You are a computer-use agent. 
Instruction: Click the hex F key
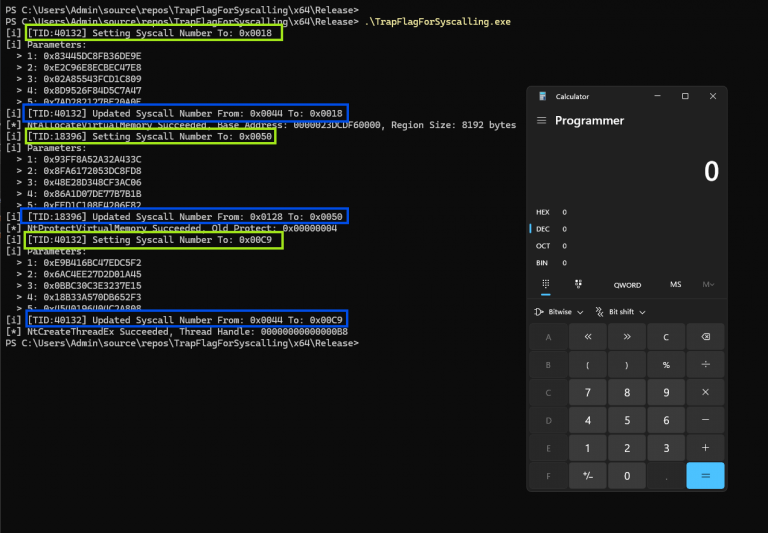pos(549,476)
